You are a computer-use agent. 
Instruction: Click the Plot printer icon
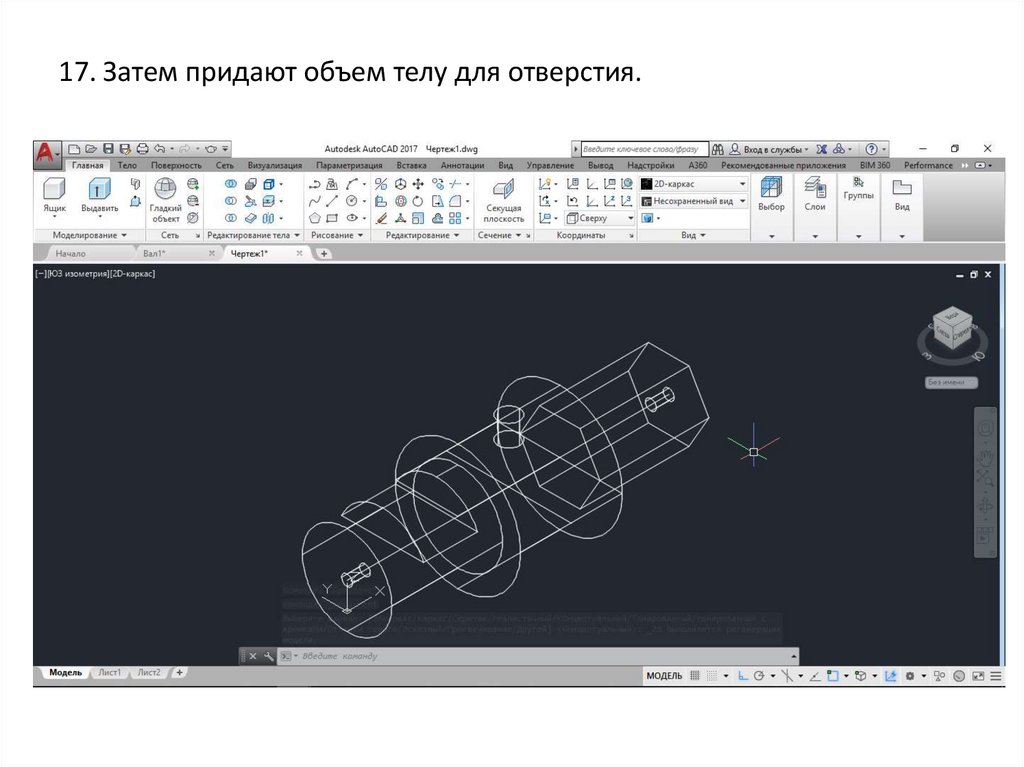[x=142, y=149]
